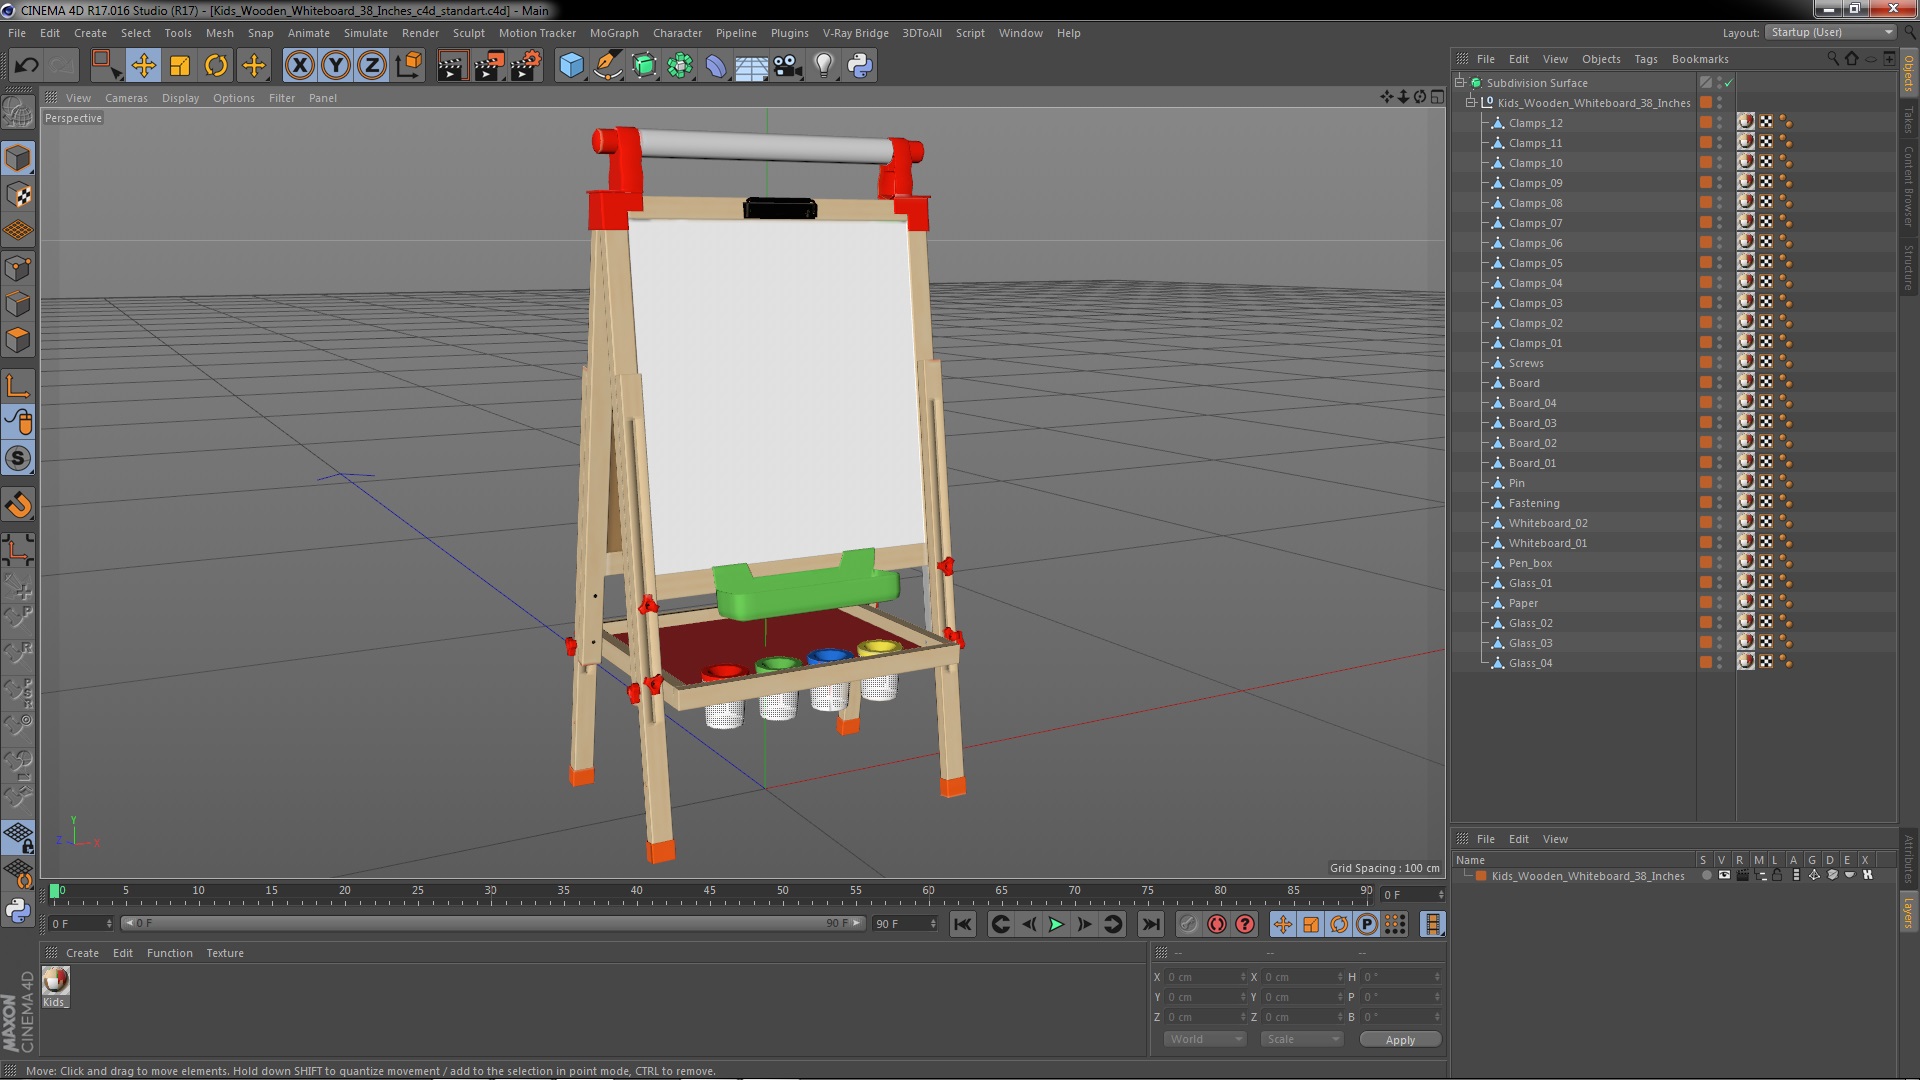Open the File menu

pos(17,33)
